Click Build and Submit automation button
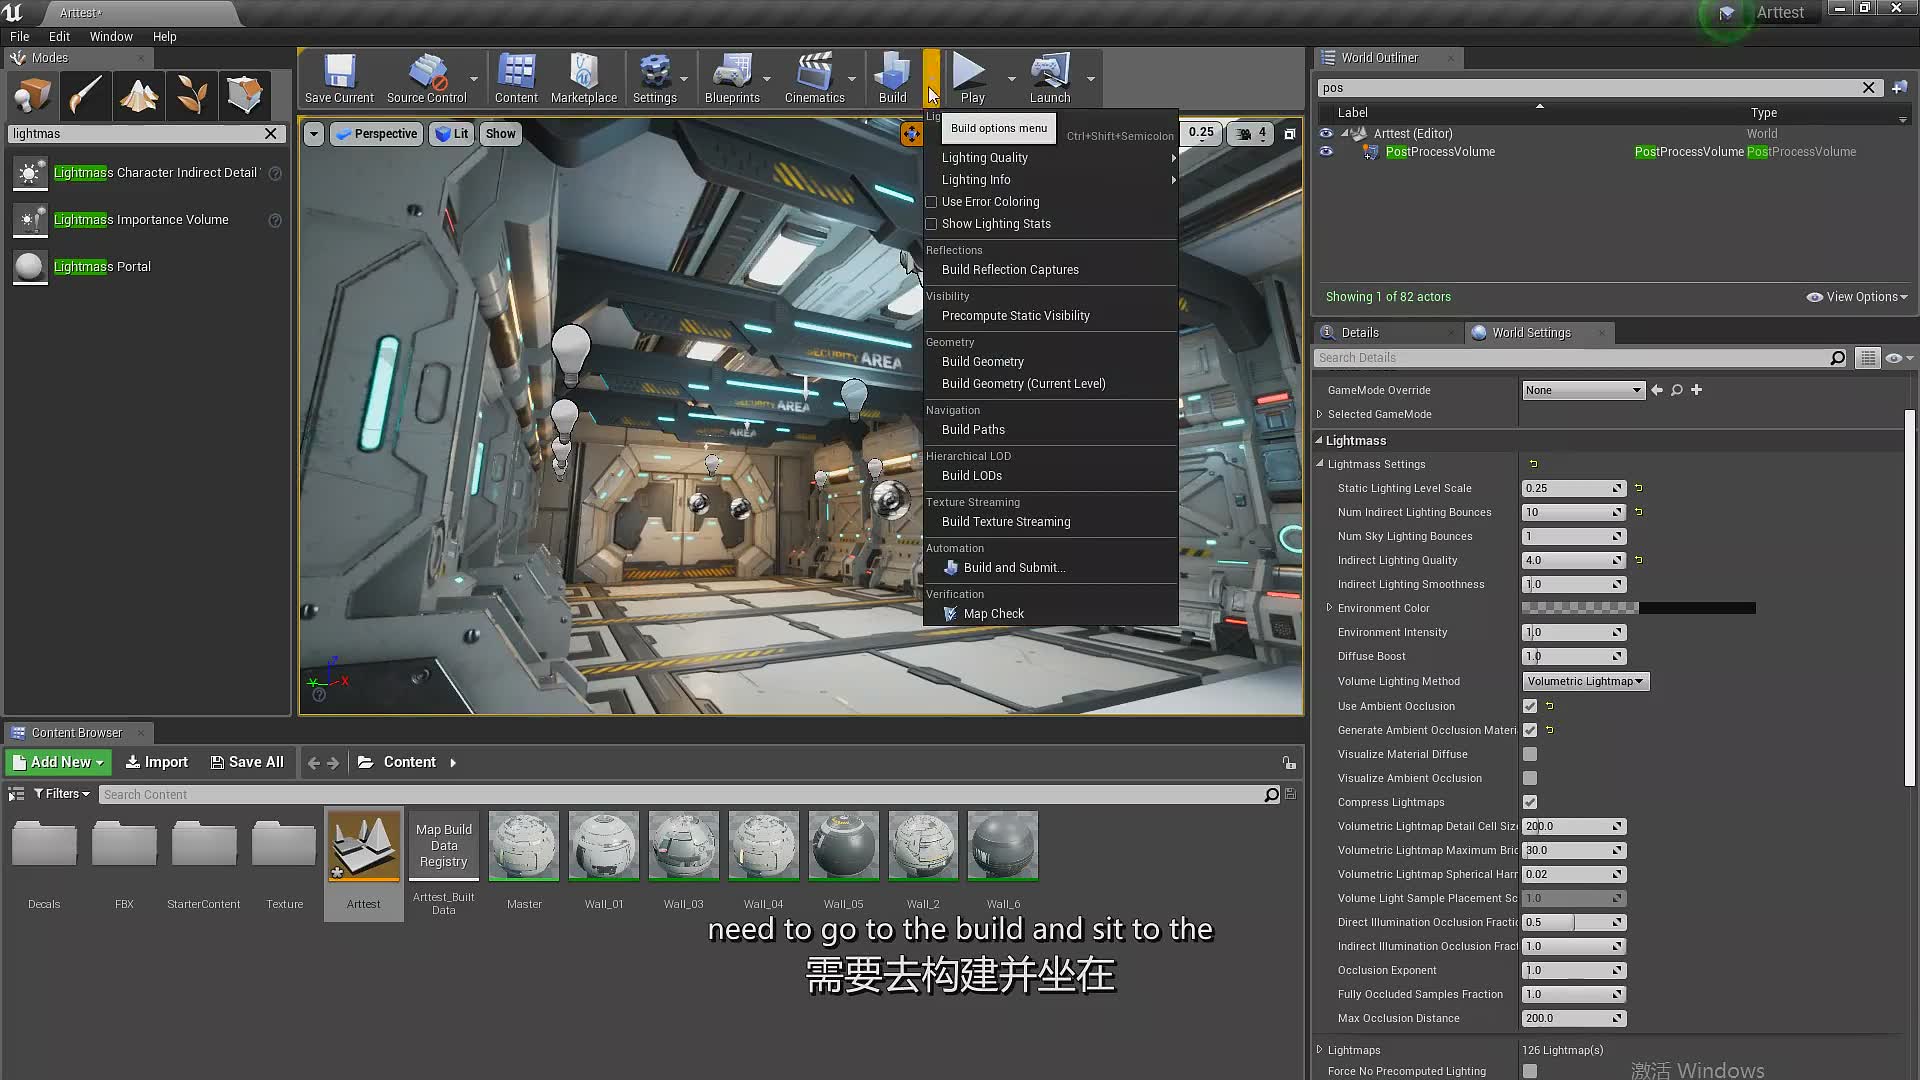1920x1080 pixels. (1013, 567)
